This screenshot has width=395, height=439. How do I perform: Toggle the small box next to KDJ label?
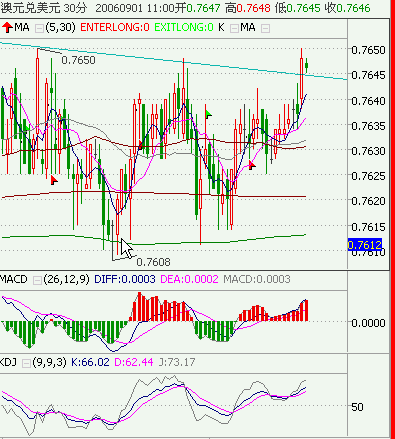pyautogui.click(x=26, y=363)
